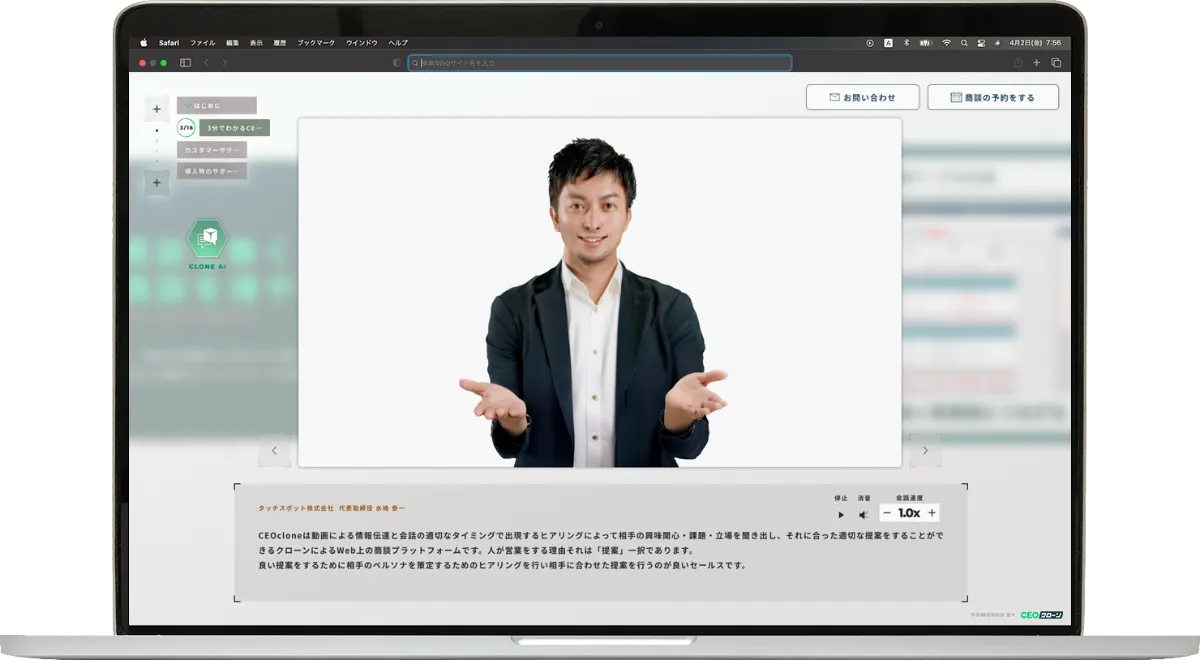The height and width of the screenshot is (660, 1200).
Task: Click the Safari address bar field
Action: (x=600, y=62)
